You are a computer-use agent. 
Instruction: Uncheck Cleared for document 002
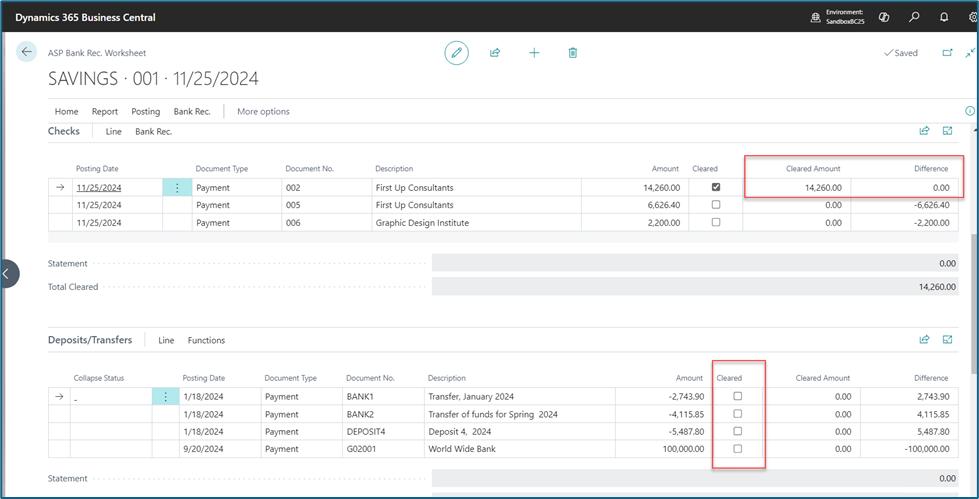click(716, 187)
